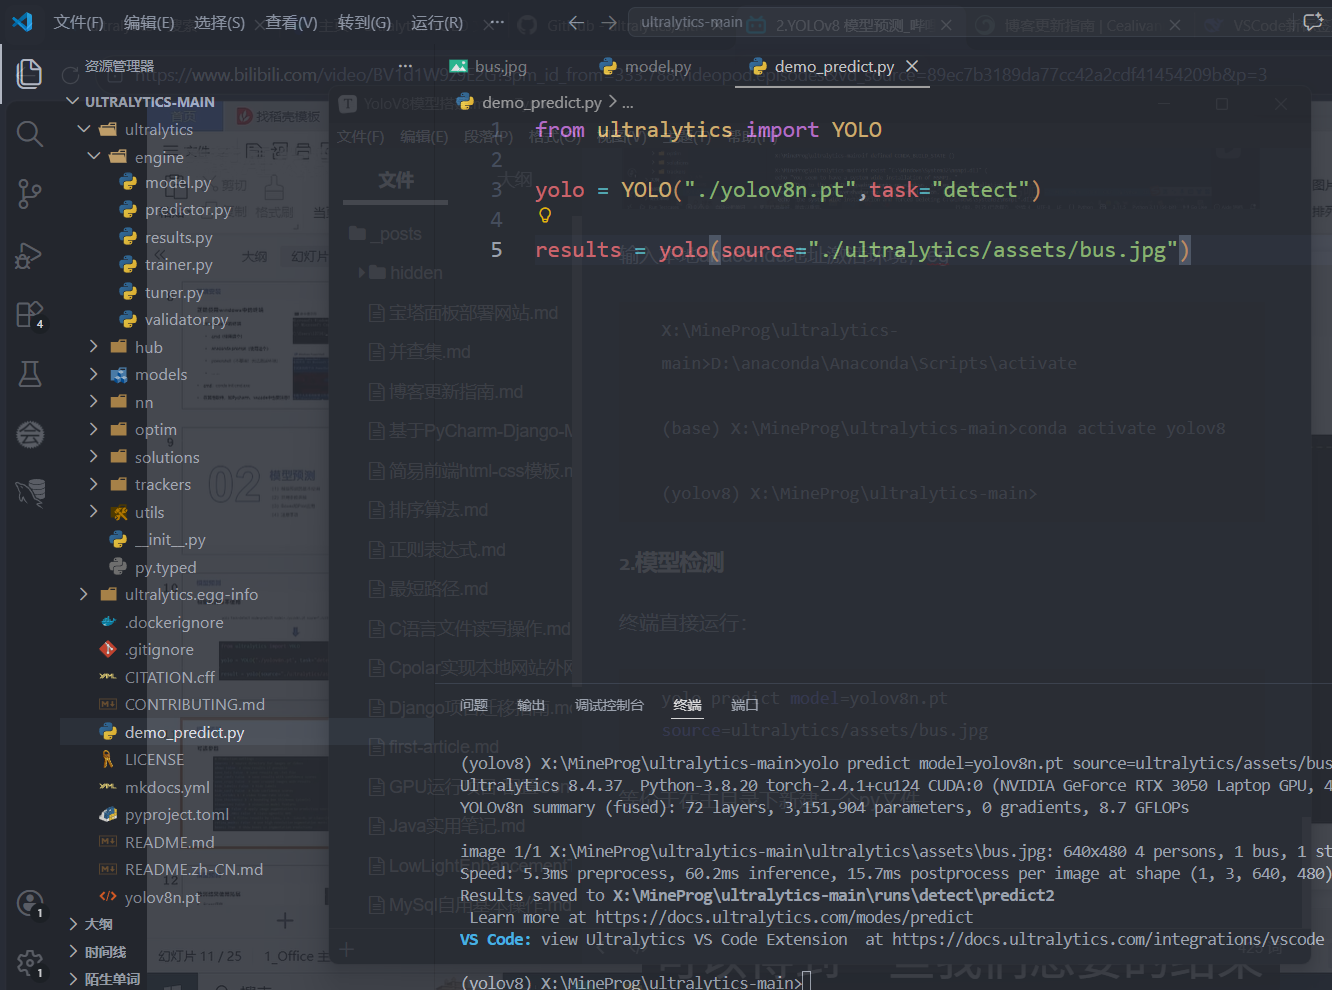Switch to the model.py editor tab
The image size is (1332, 990).
657,67
